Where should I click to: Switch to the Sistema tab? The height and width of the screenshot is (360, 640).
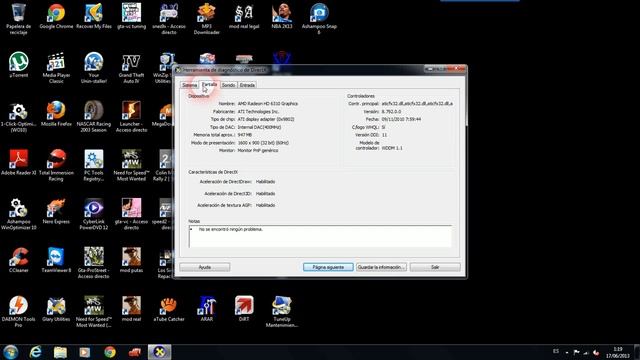pyautogui.click(x=189, y=85)
